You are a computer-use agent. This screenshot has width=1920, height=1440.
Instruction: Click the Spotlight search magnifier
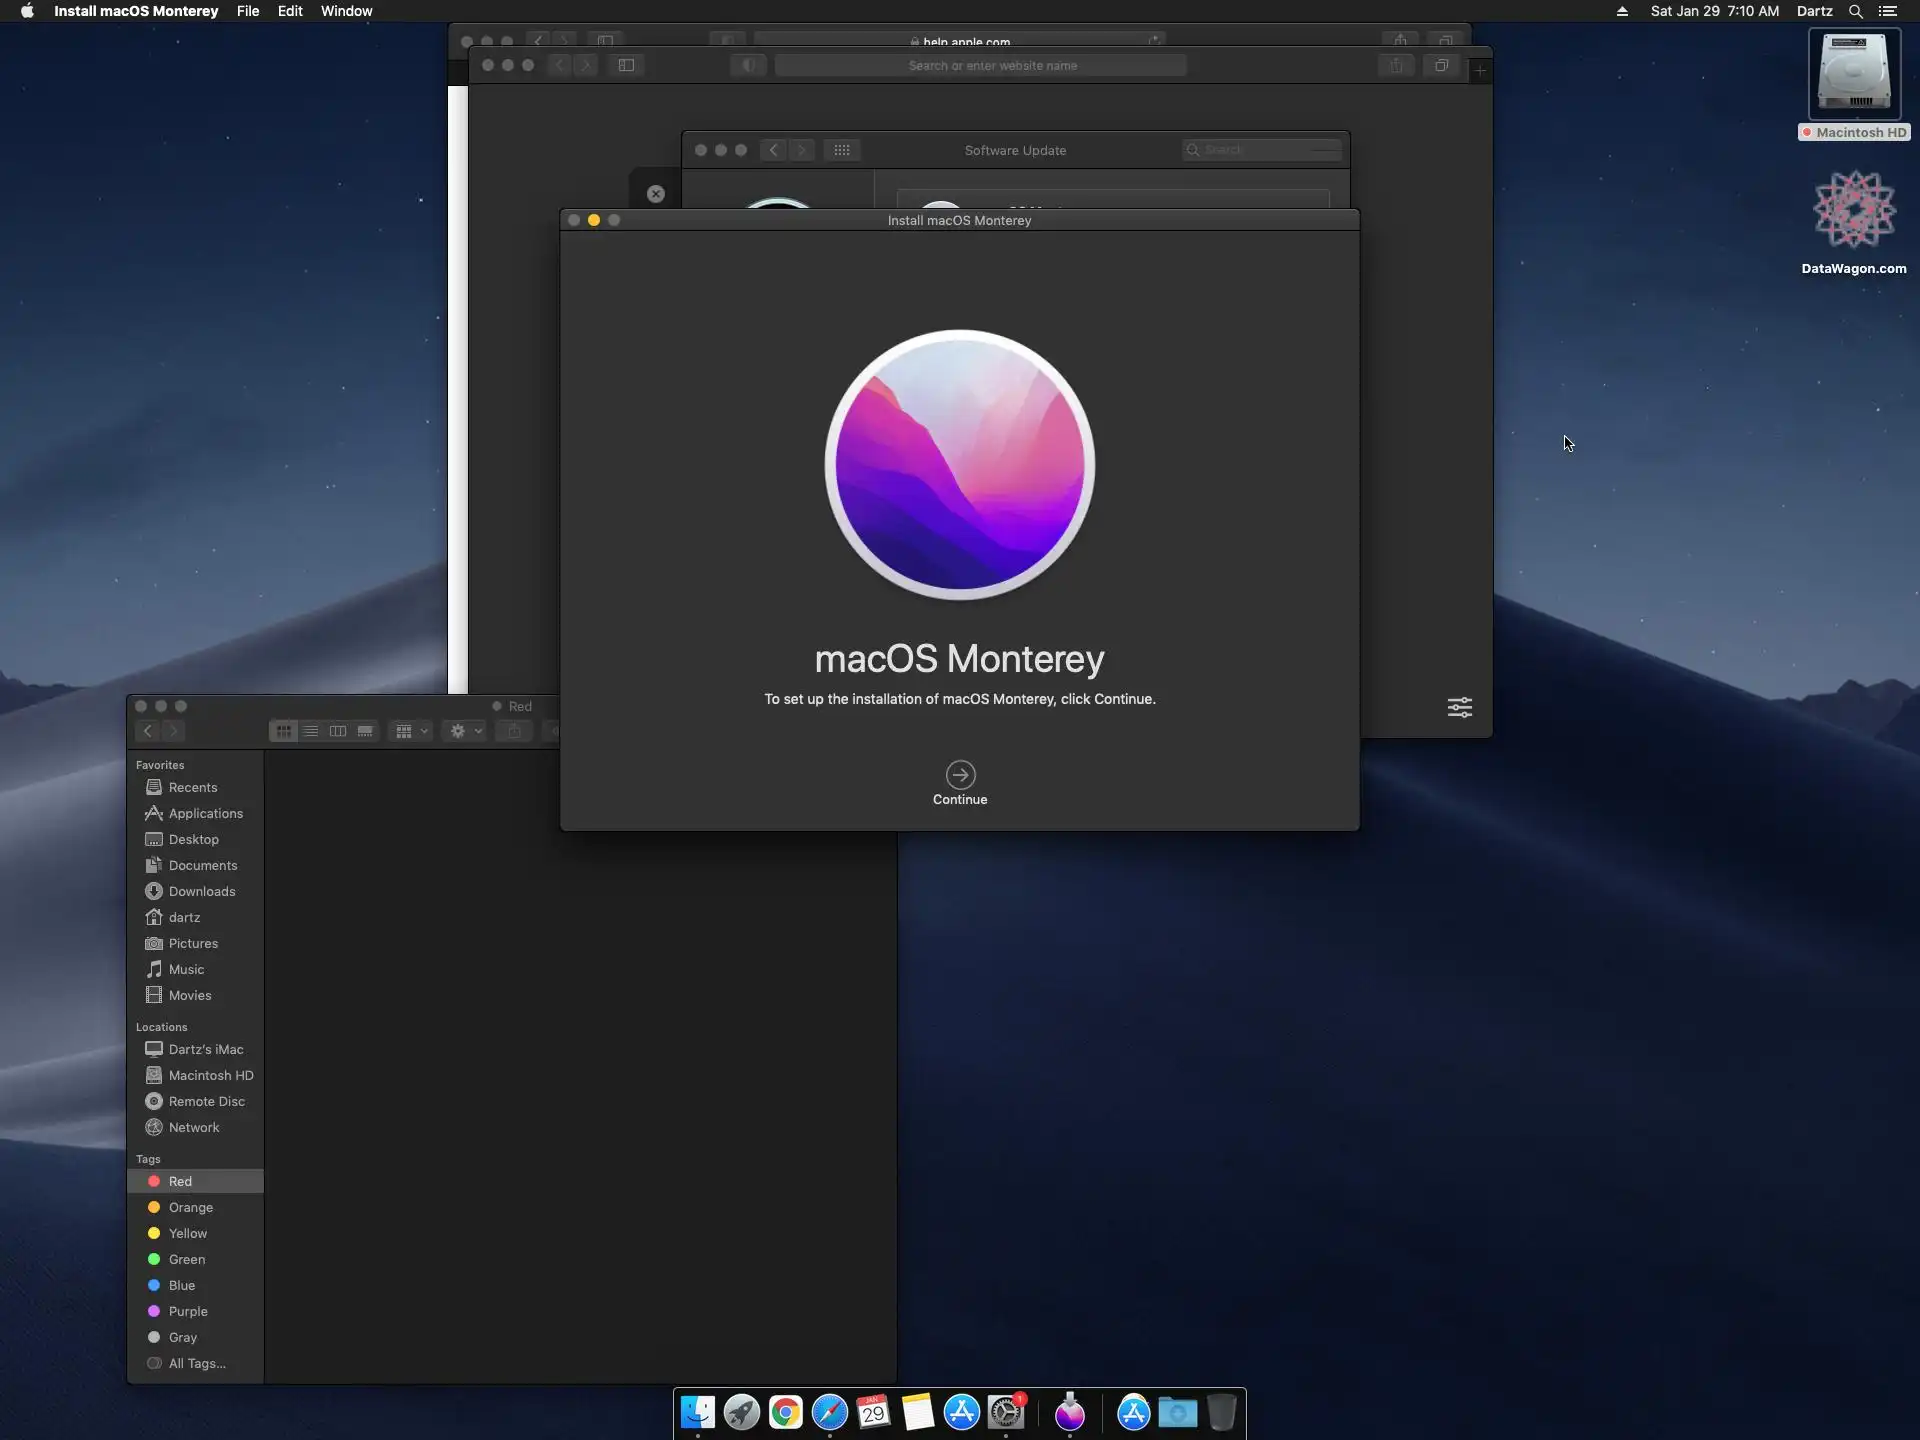click(1855, 11)
